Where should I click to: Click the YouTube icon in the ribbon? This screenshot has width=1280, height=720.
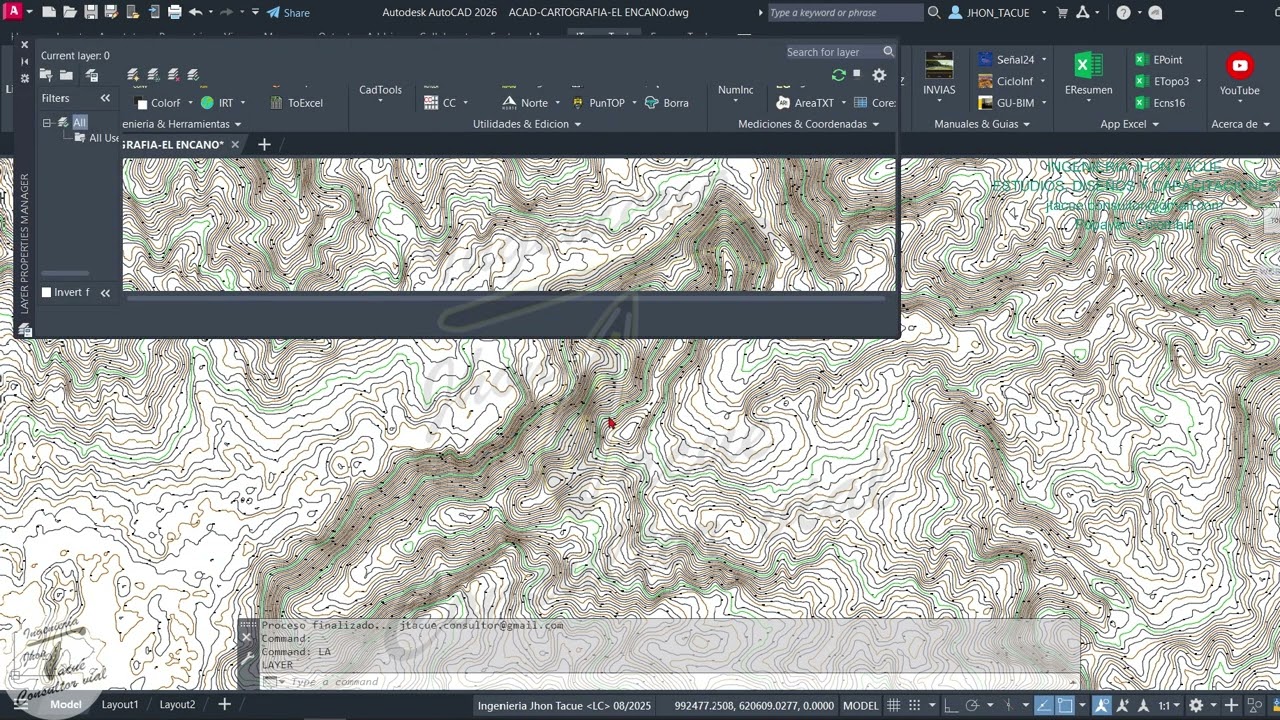1239,67
